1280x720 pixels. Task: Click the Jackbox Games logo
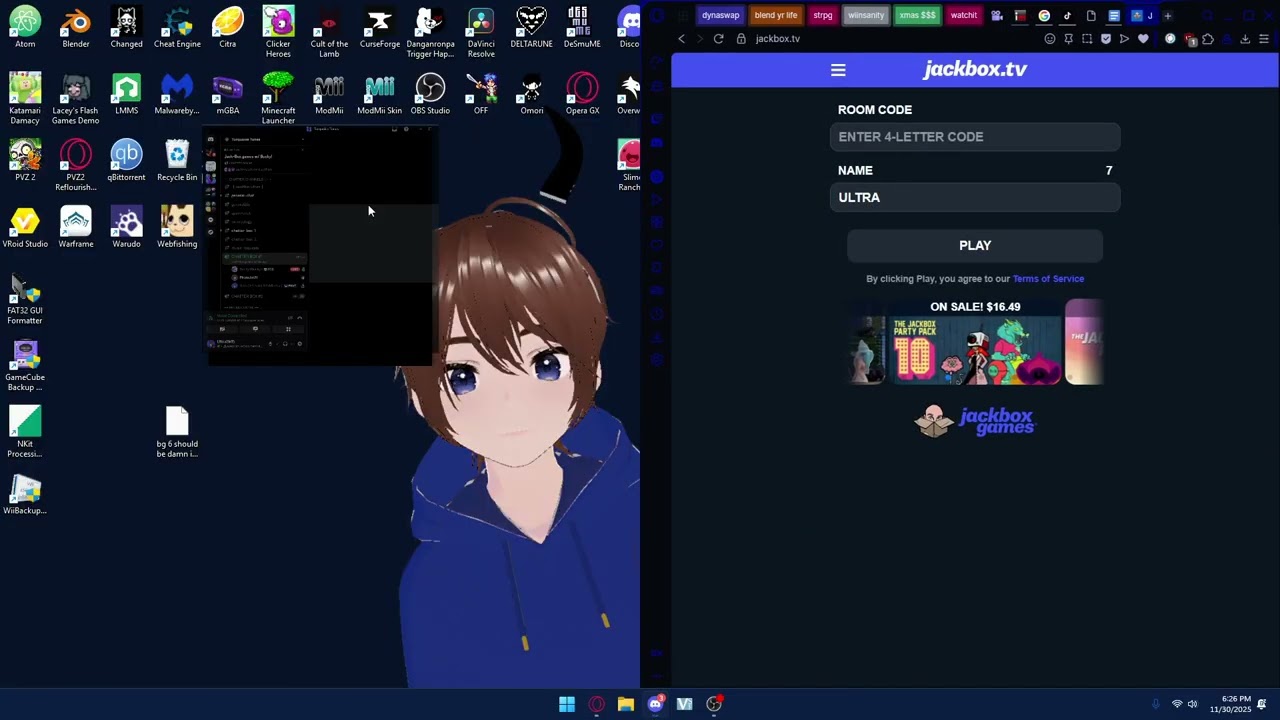point(975,421)
